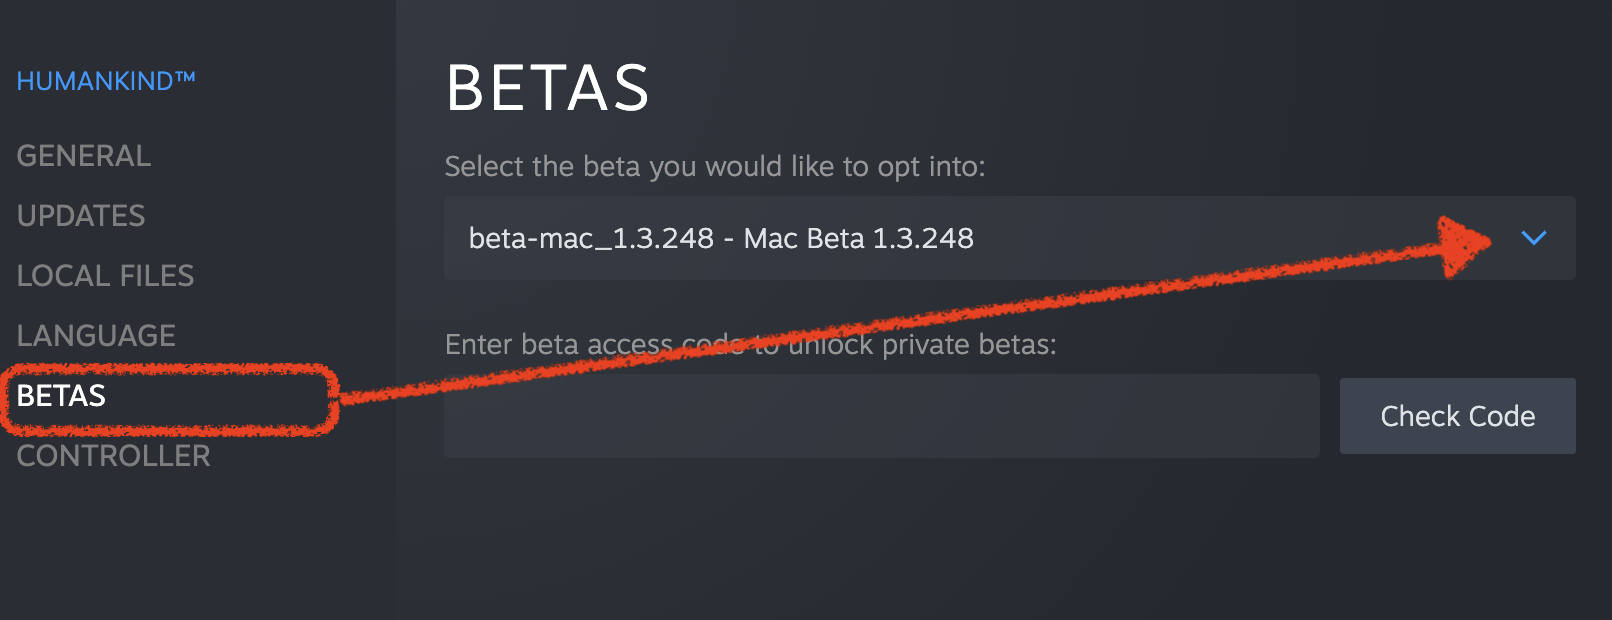The height and width of the screenshot is (620, 1612).
Task: Click the 'beta-mac_1.3.248 - Mac Beta 1.3.248' selection text
Action: pos(721,239)
